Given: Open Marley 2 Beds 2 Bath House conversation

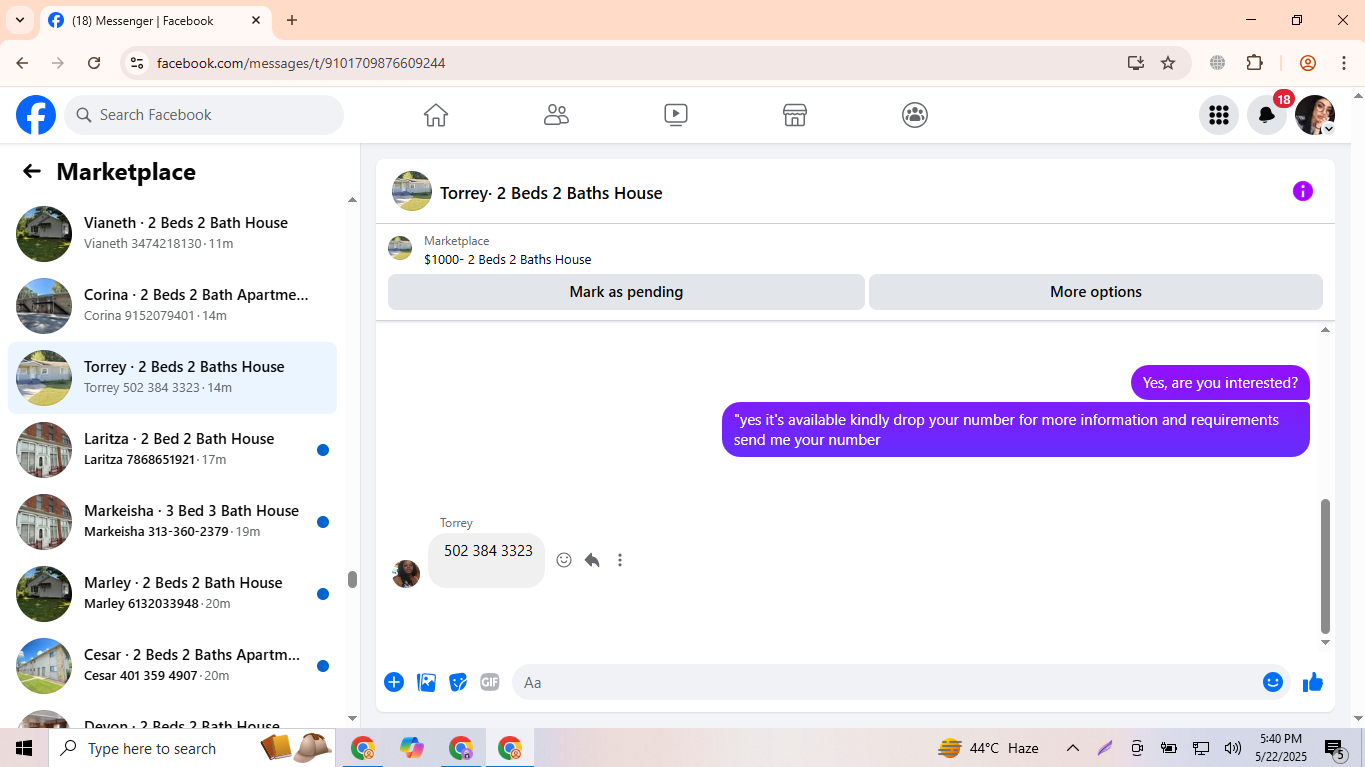Looking at the screenshot, I should click(x=172, y=594).
